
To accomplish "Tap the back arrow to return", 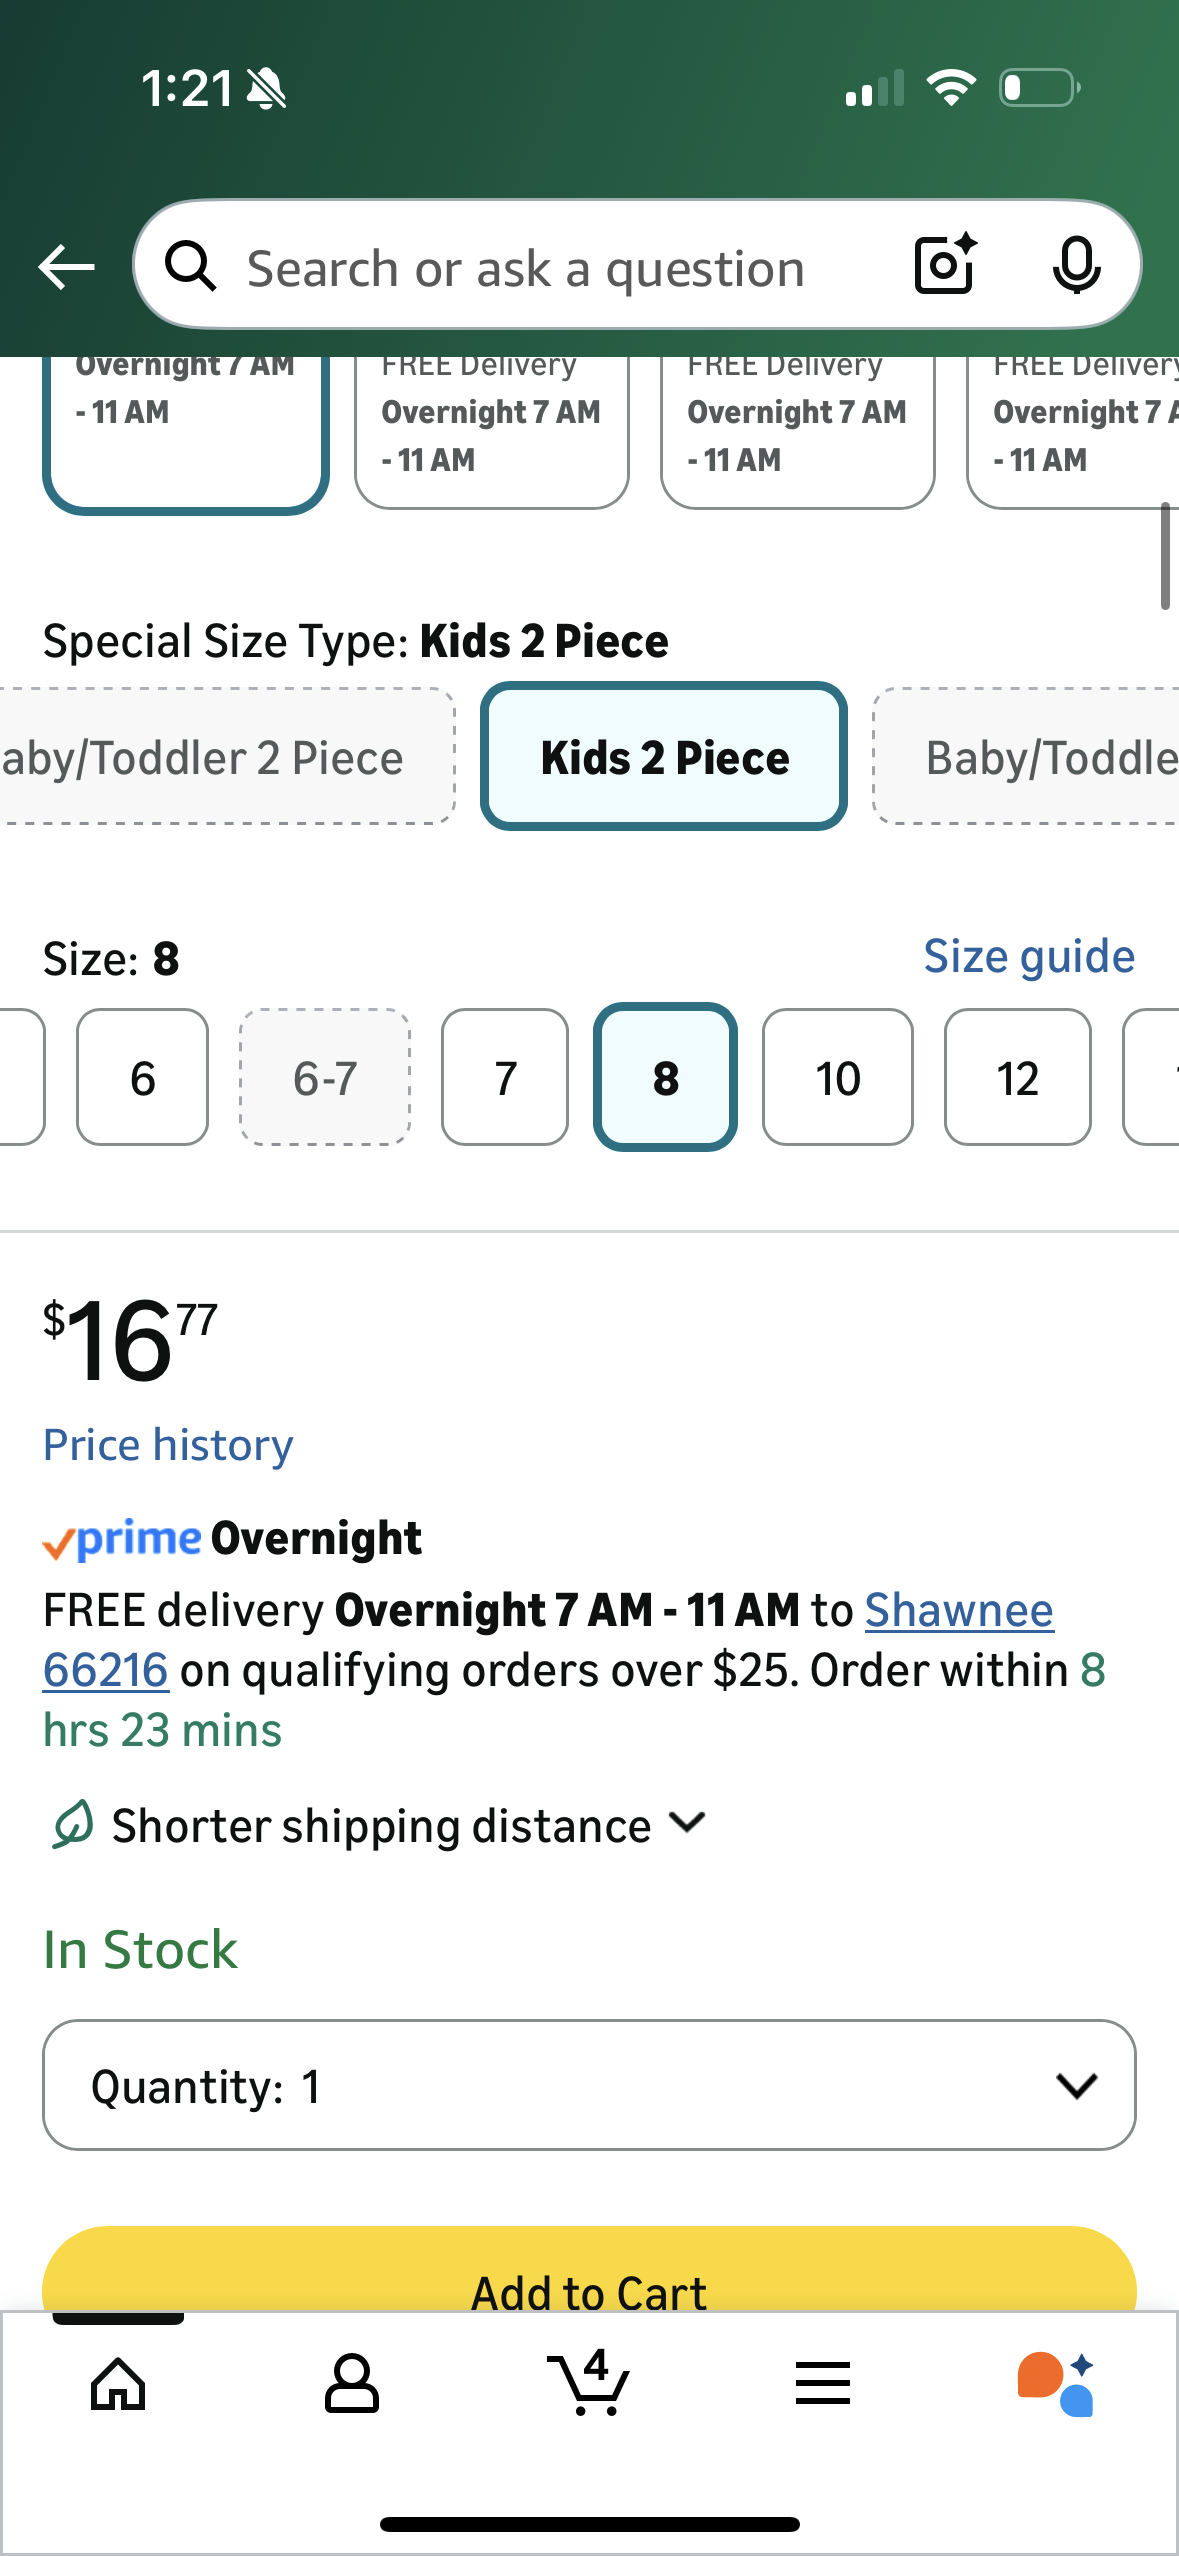I will coord(64,265).
